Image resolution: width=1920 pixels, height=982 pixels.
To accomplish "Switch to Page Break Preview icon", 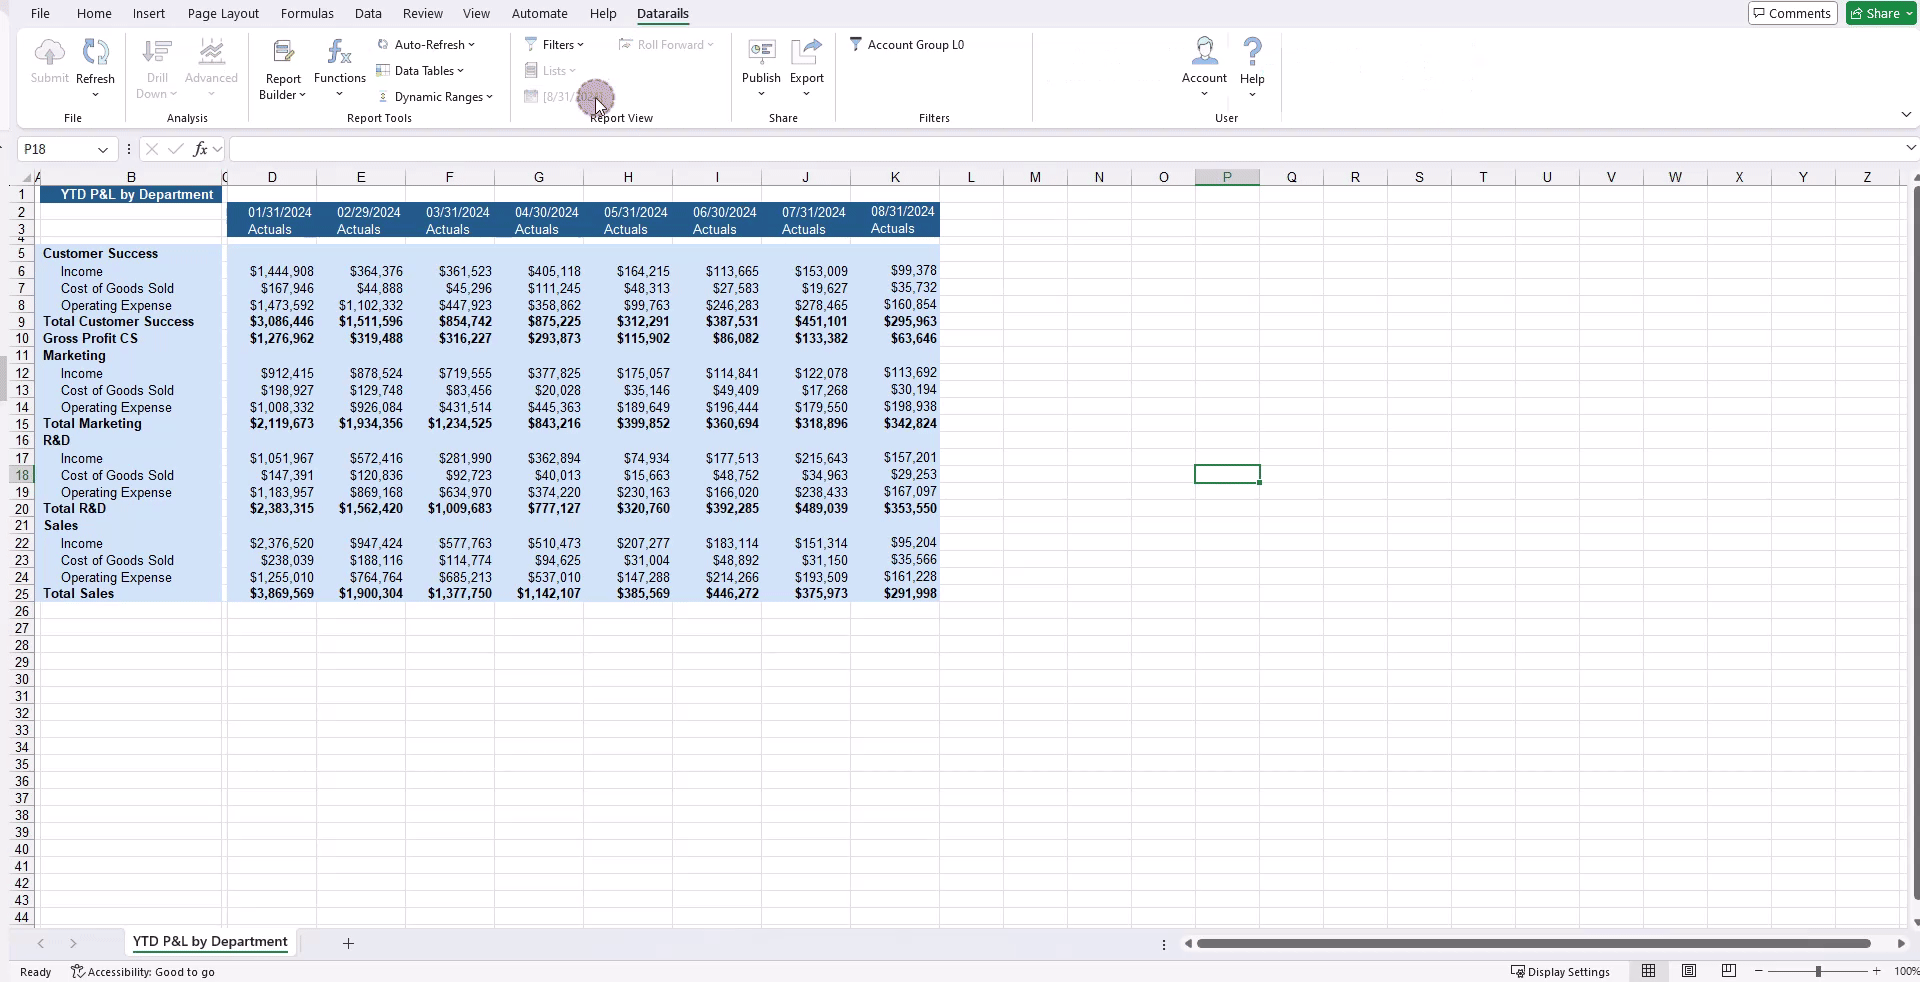I will click(x=1729, y=971).
